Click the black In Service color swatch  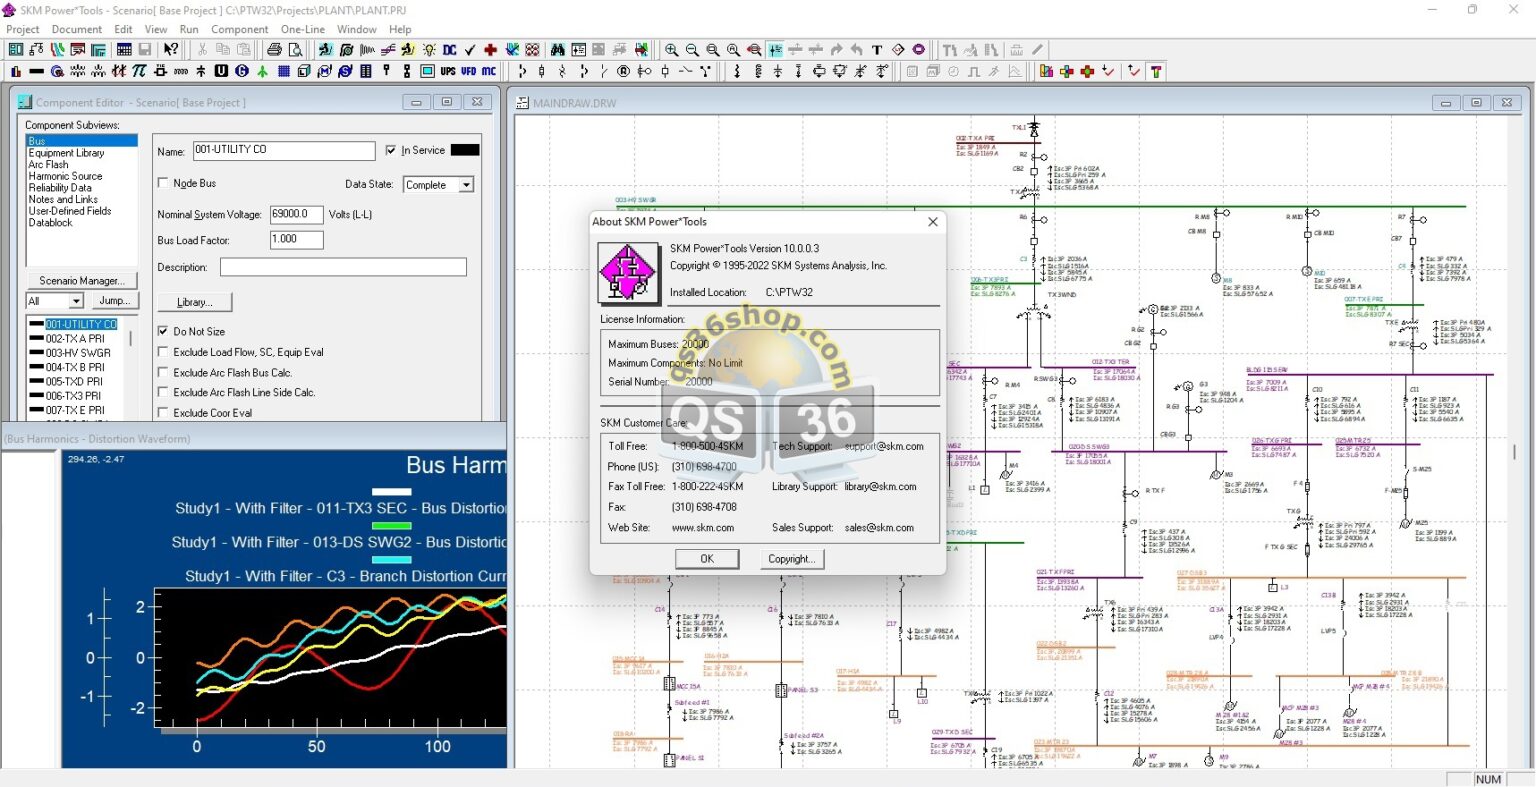[x=465, y=150]
